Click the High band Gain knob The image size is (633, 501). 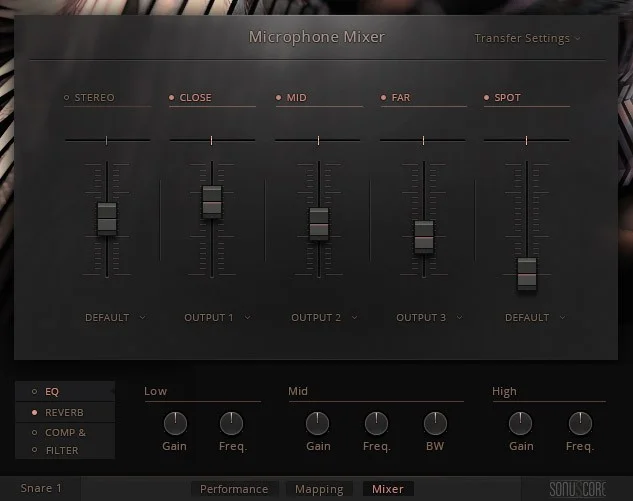pyautogui.click(x=520, y=423)
